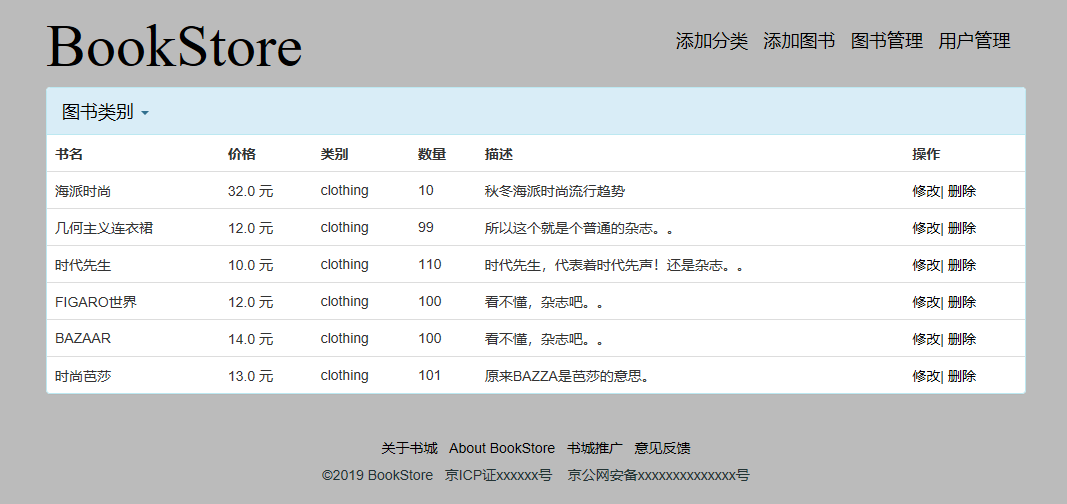Screen dimensions: 1067x504
Task: Click the clothing category of 海派时尚
Action: [x=344, y=190]
